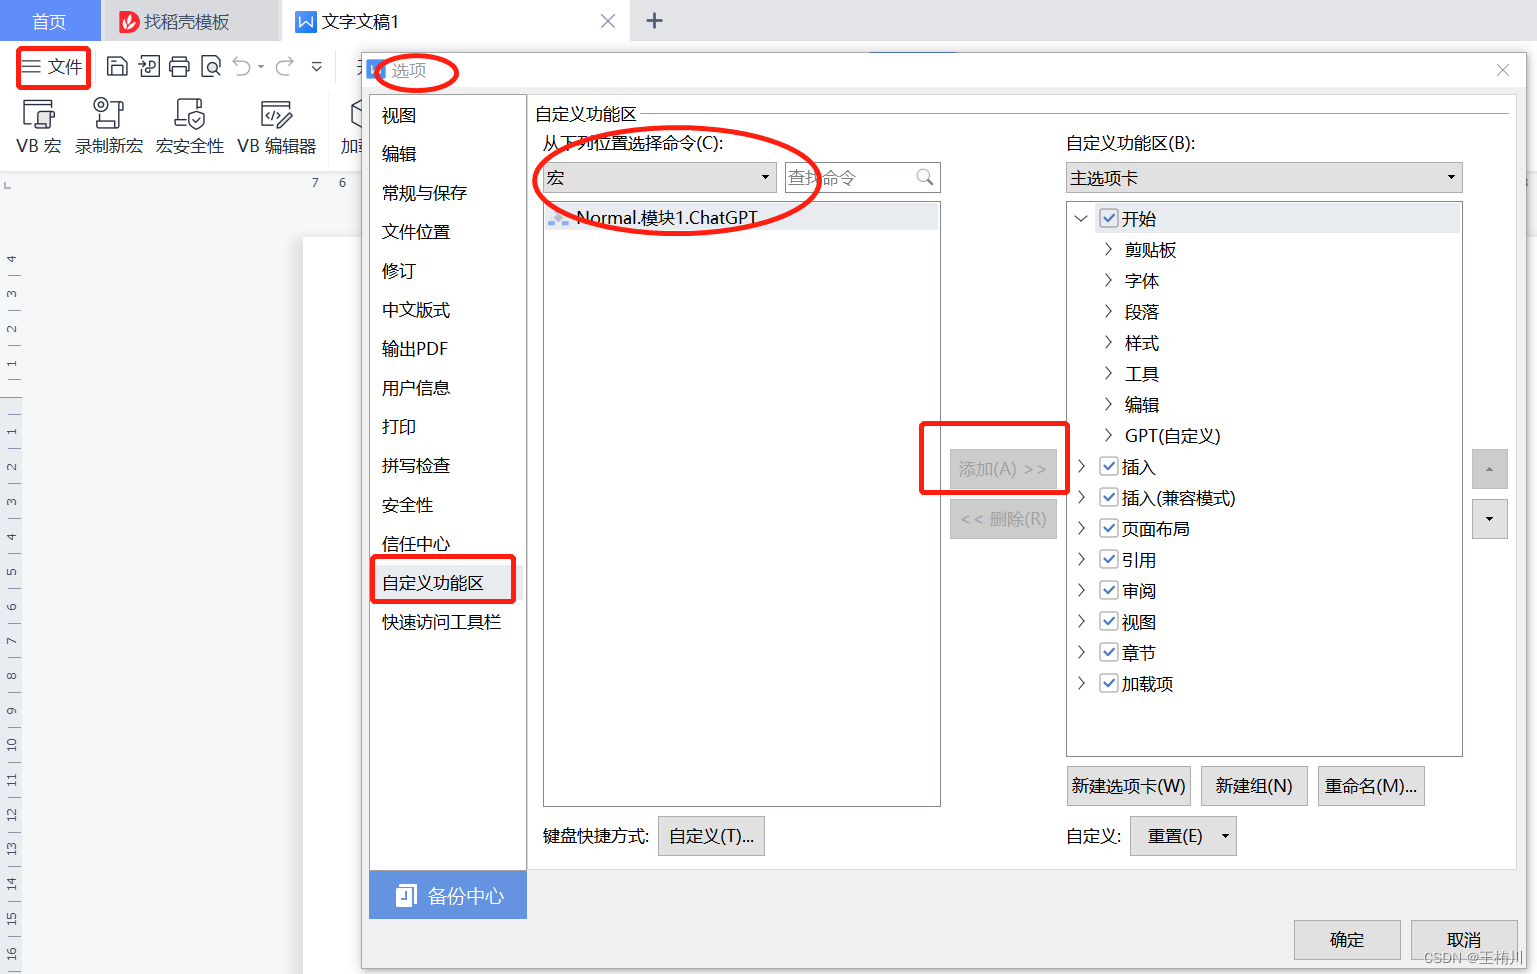
Task: Click the move down arrow button
Action: 1489,519
